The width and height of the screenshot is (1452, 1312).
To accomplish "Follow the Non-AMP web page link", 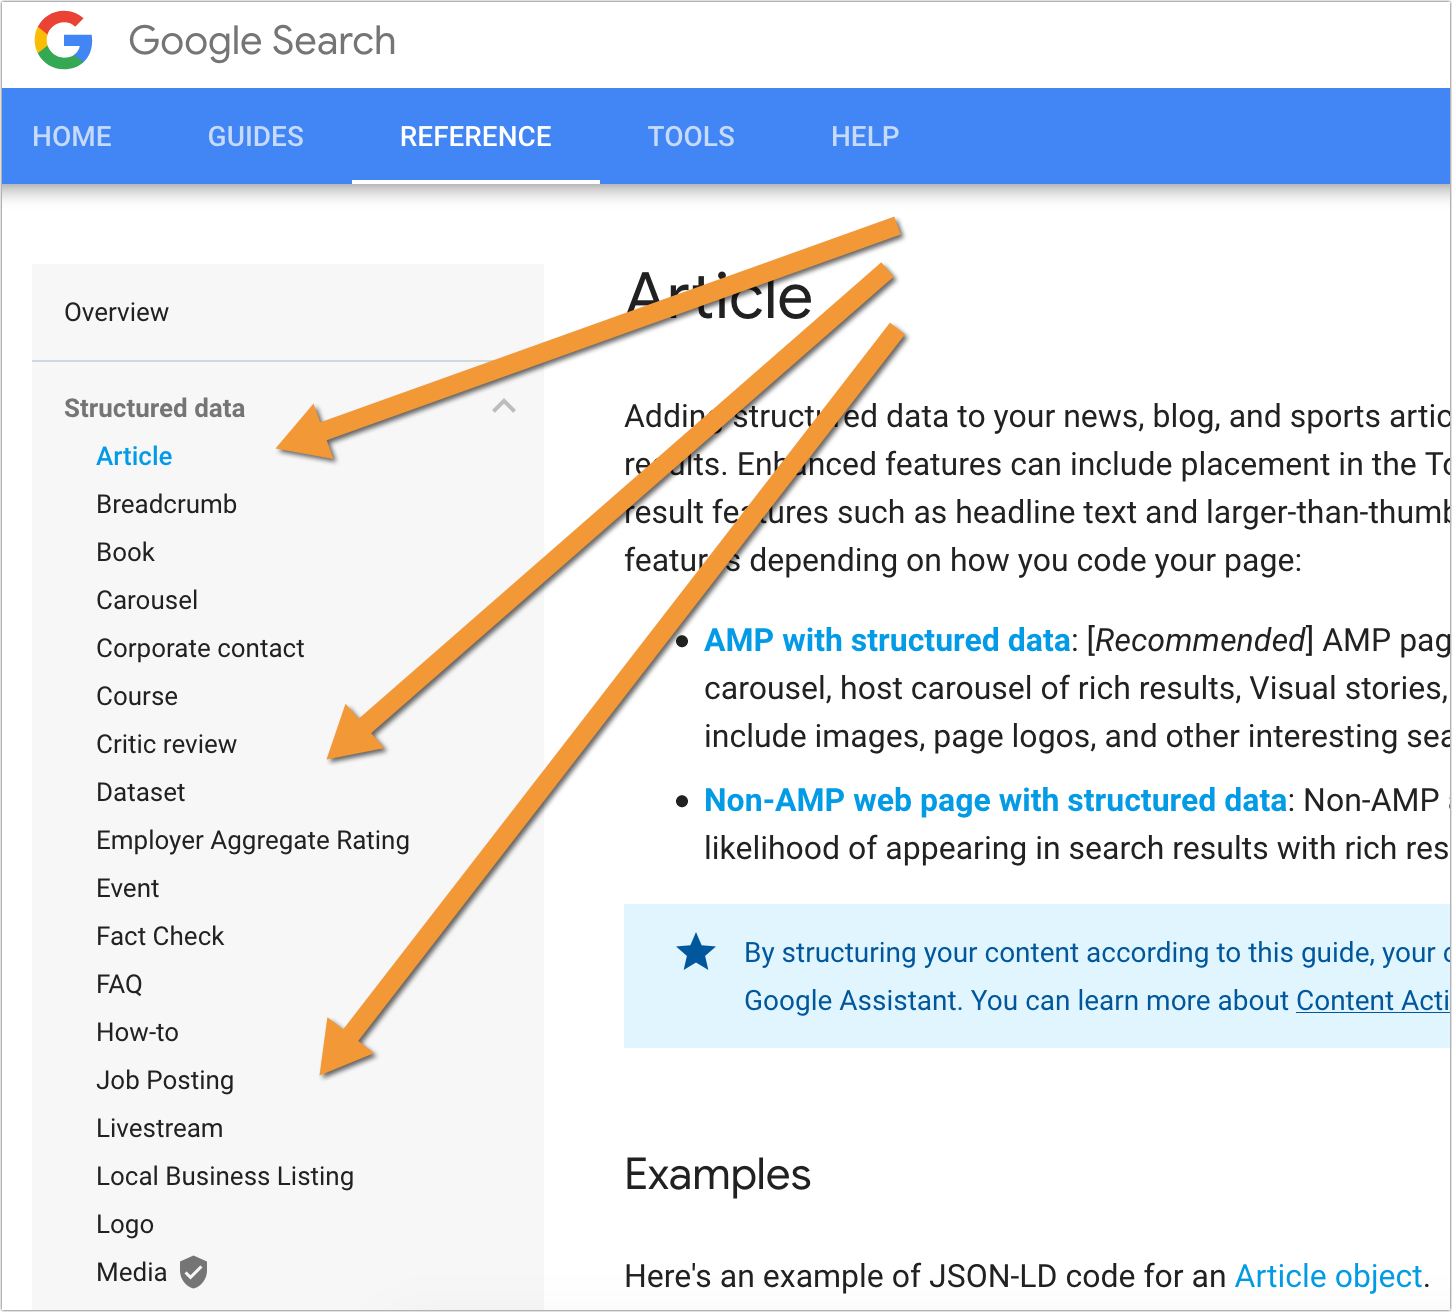I will (x=995, y=800).
